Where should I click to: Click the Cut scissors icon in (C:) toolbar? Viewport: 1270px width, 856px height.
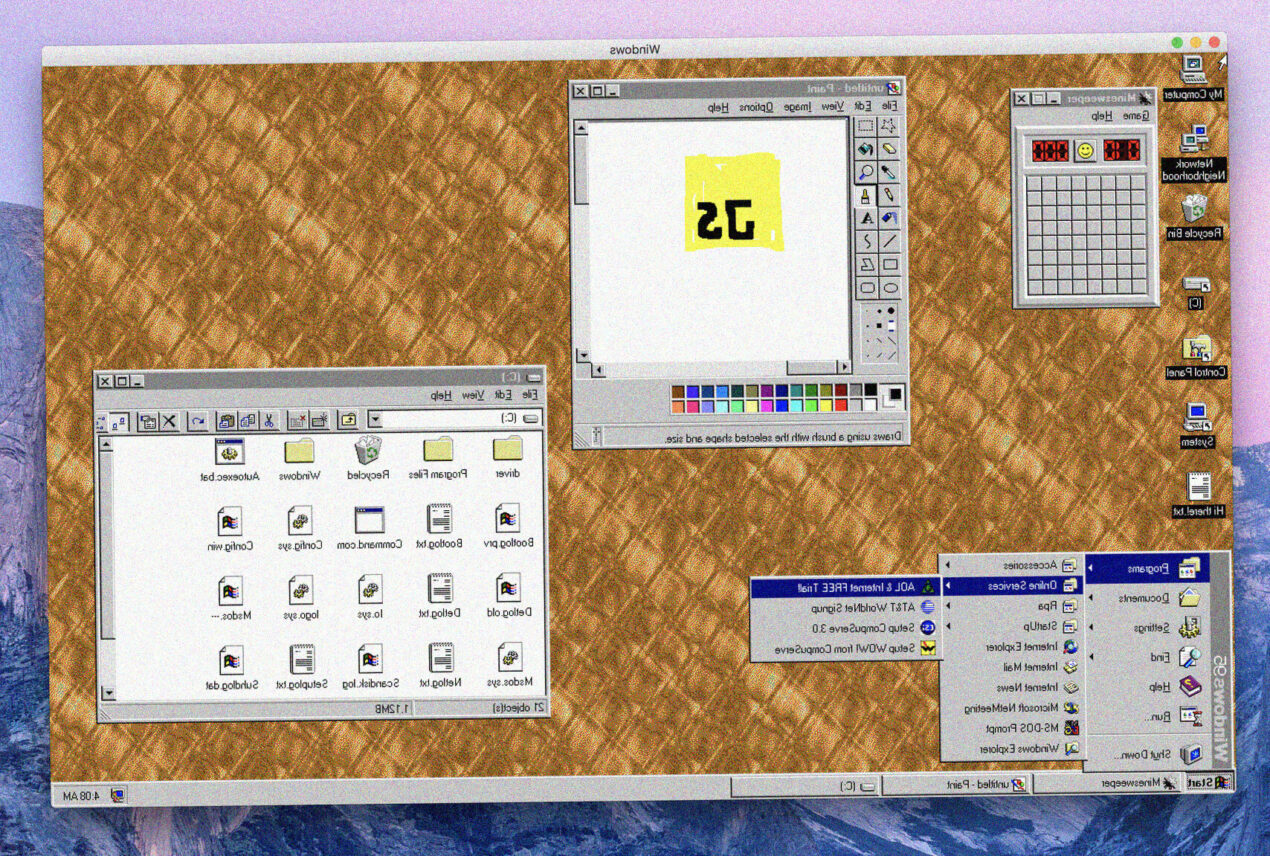(269, 421)
